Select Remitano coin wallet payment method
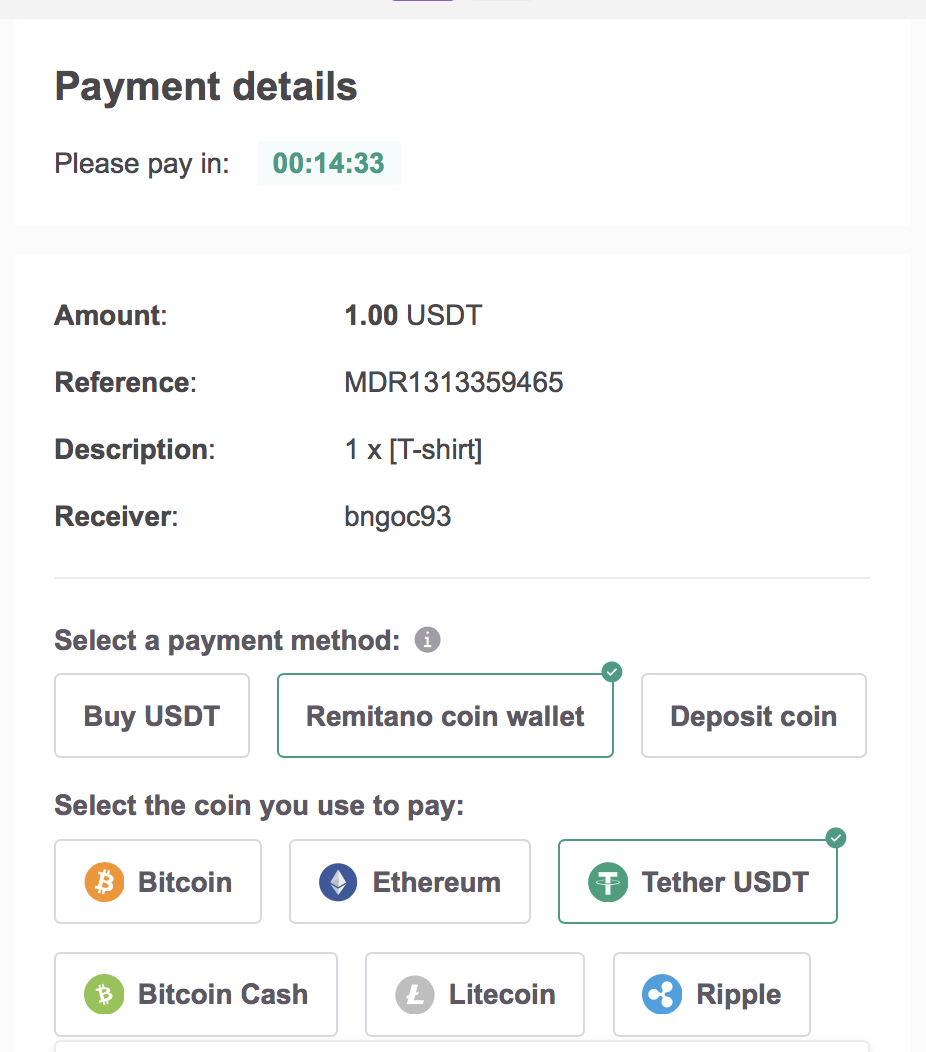Image resolution: width=926 pixels, height=1052 pixels. pyautogui.click(x=445, y=716)
